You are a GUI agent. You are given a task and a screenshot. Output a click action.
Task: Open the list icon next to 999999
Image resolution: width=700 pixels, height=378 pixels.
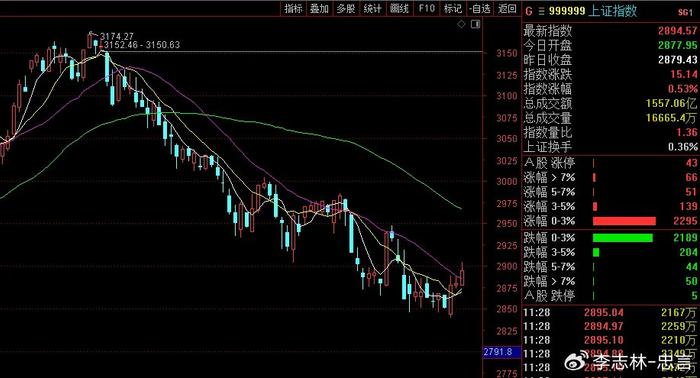pyautogui.click(x=541, y=11)
